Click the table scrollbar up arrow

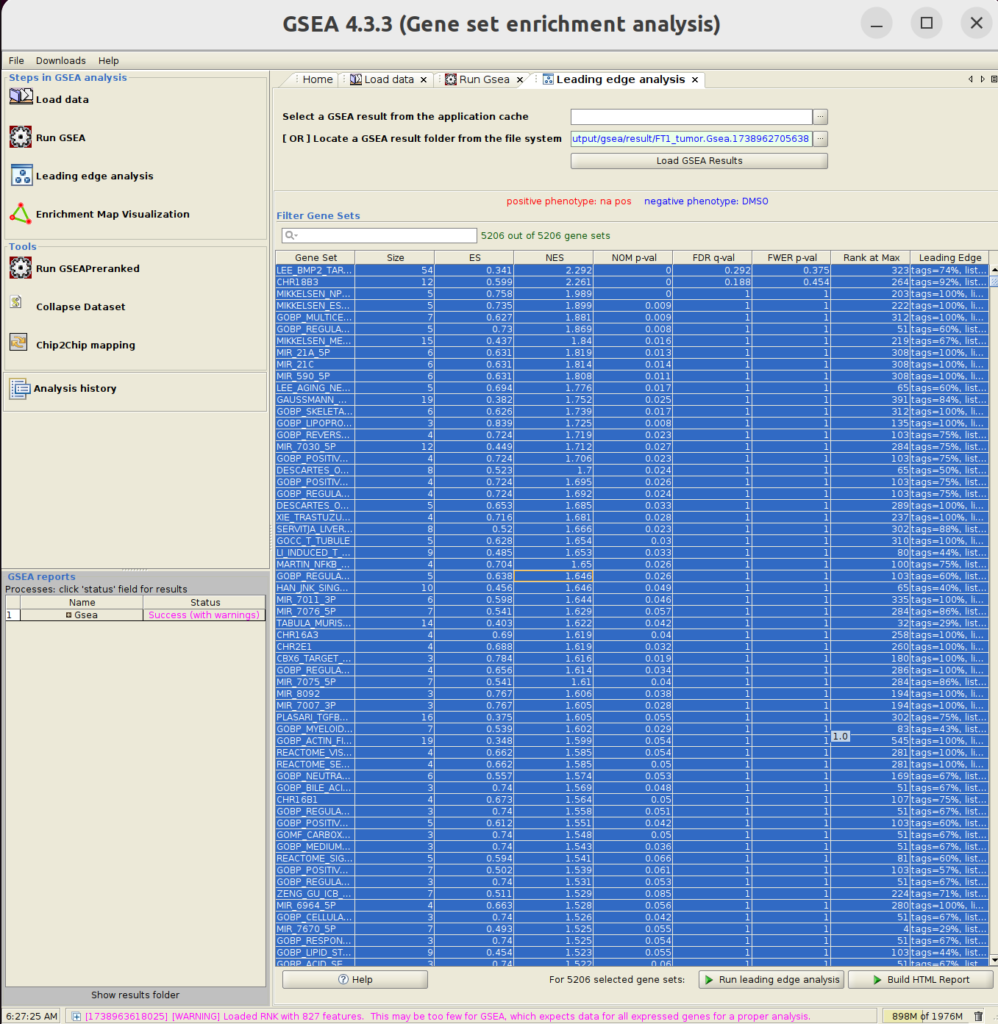pos(994,270)
